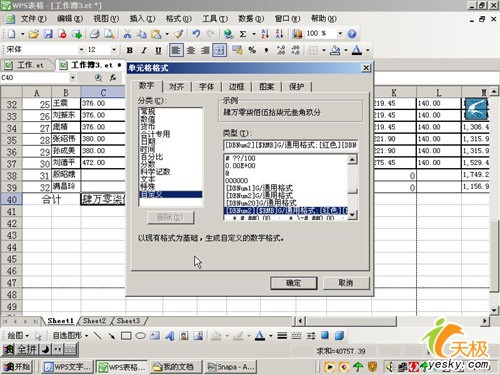
Task: Open the 格式 menu
Action: pos(178,19)
